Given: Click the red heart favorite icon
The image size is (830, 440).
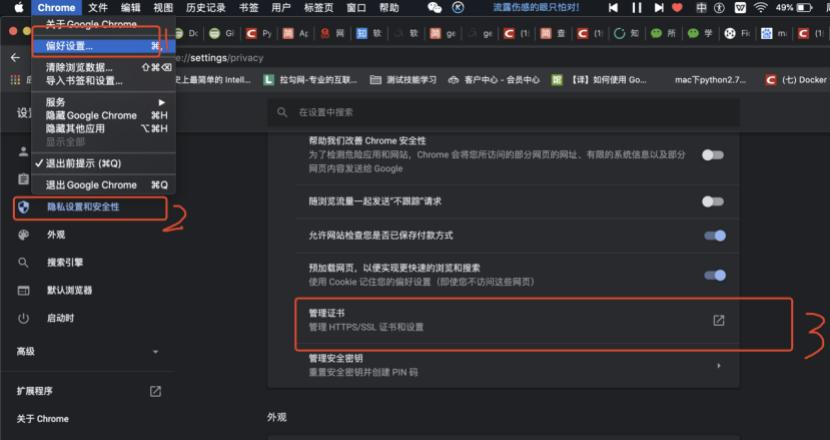Looking at the screenshot, I should [677, 7].
